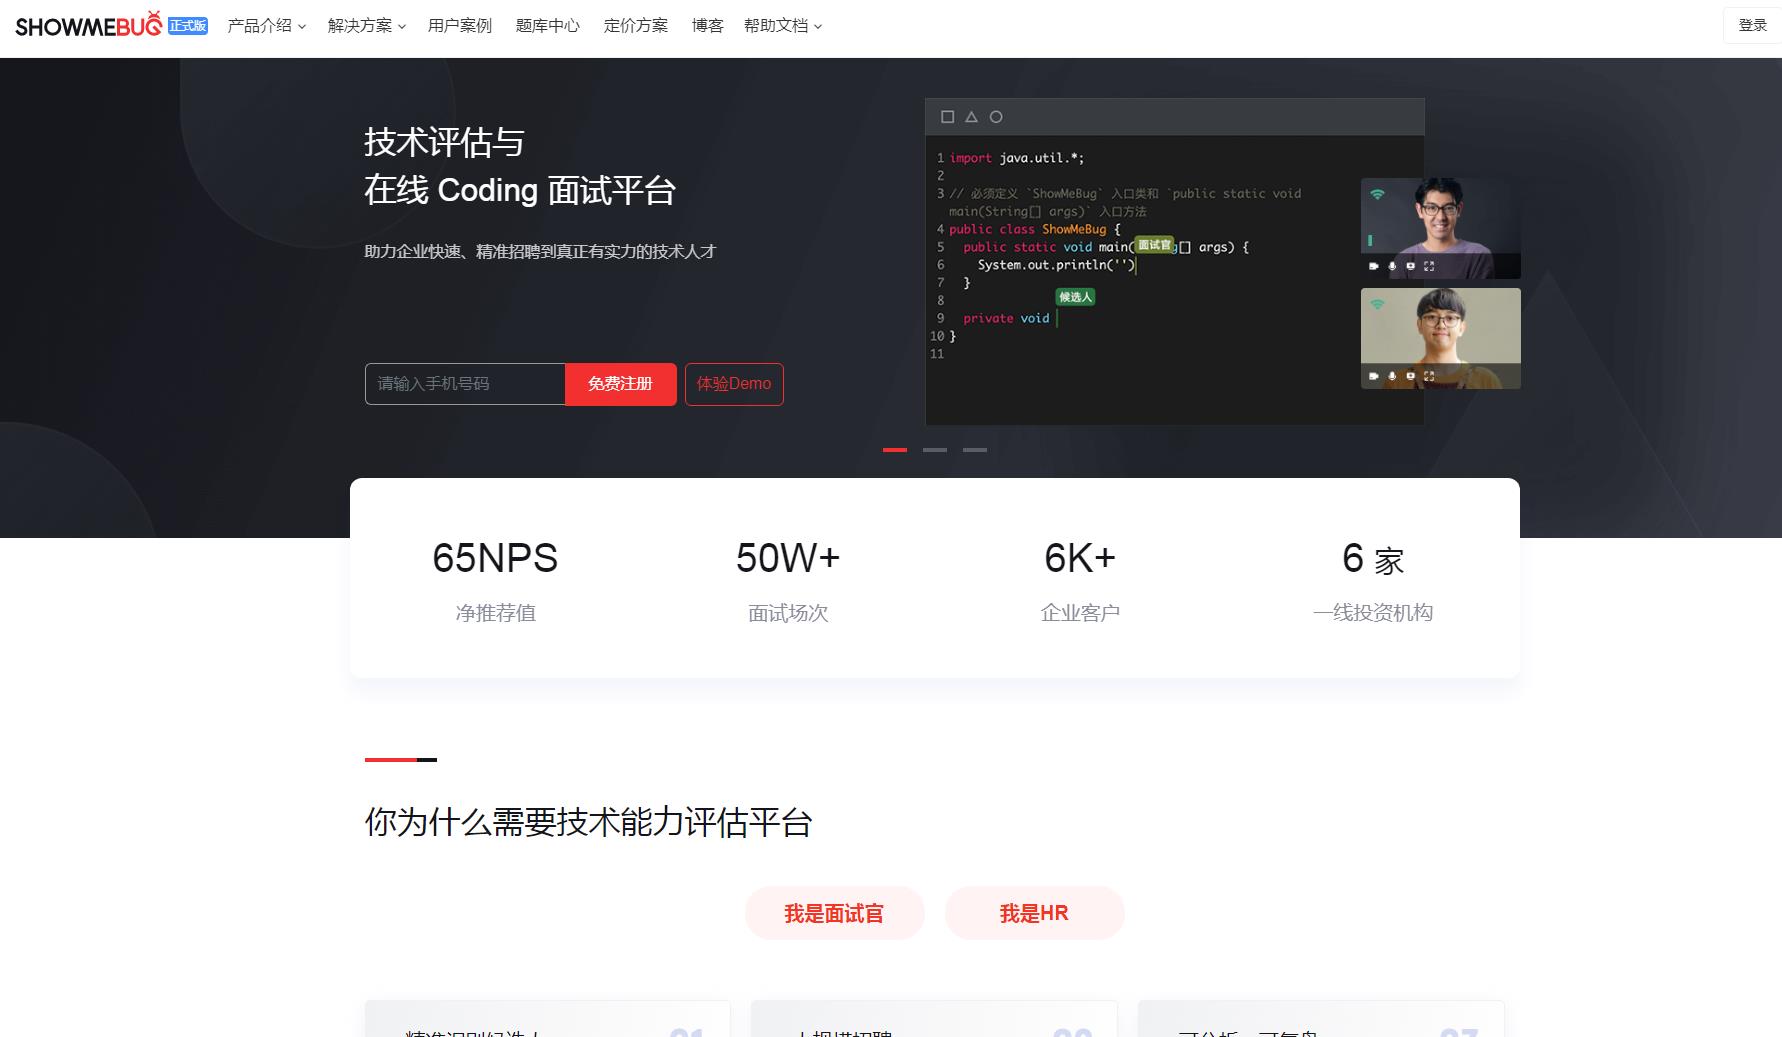This screenshot has height=1037, width=1782.
Task: Click the 免费注册 button
Action: click(x=621, y=384)
